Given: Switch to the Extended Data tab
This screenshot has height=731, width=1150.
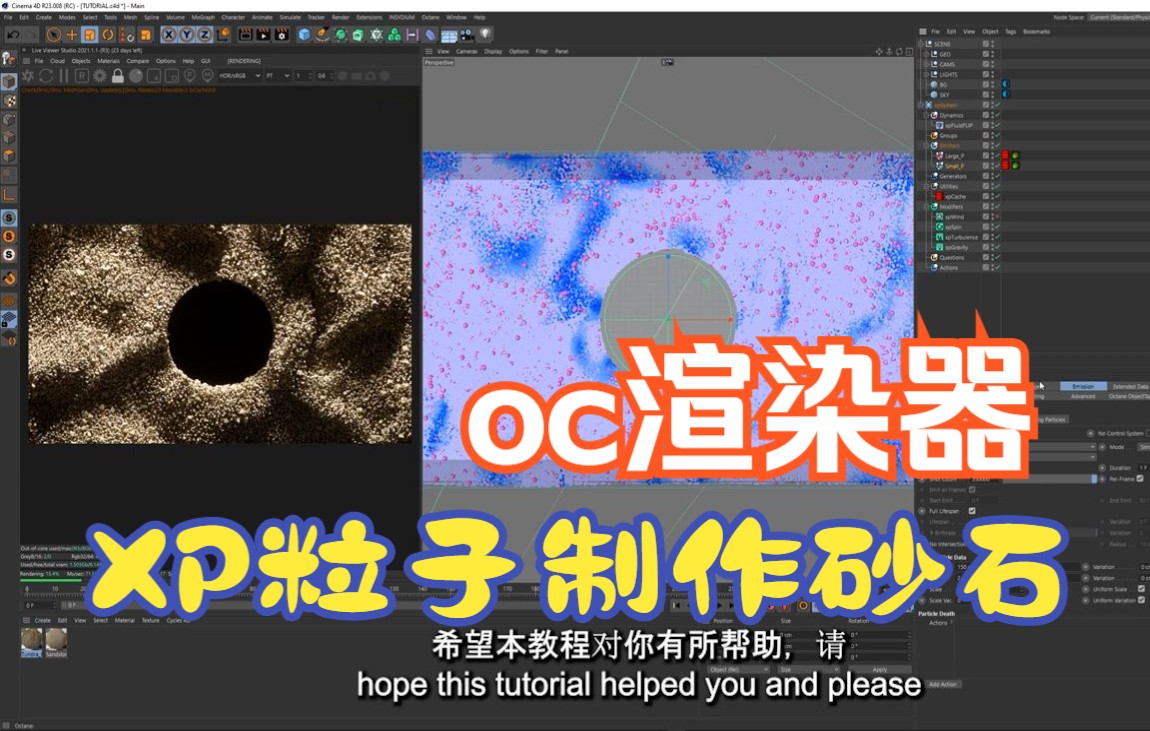Looking at the screenshot, I should 1131,387.
